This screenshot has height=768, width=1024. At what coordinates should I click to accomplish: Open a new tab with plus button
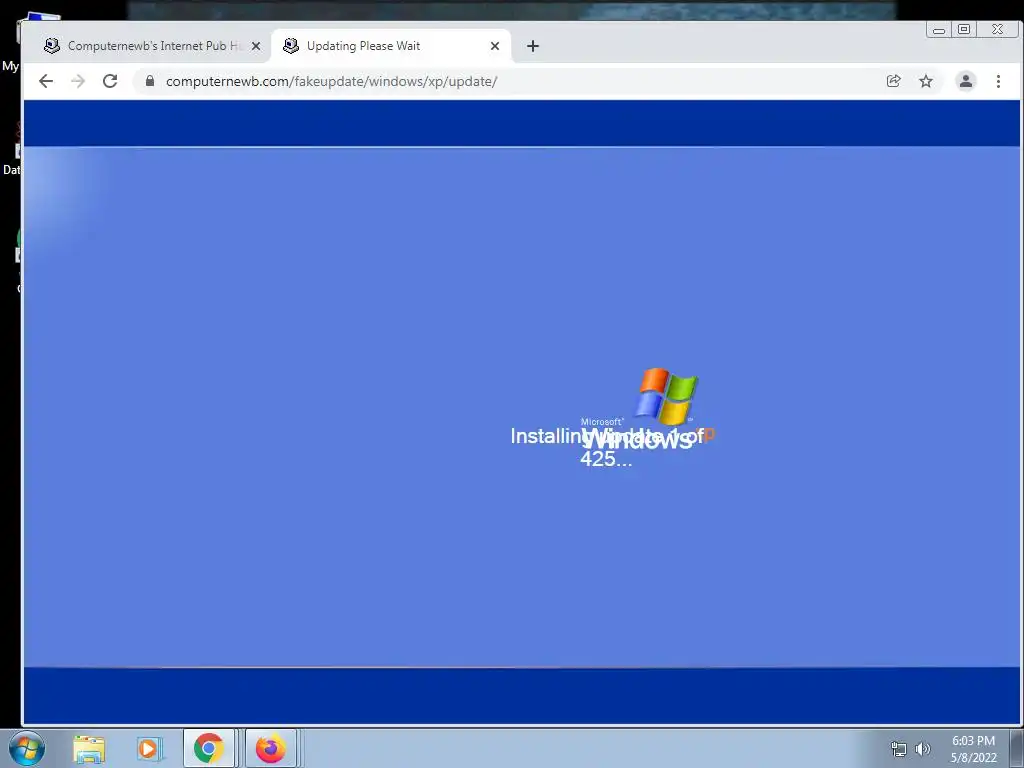(x=533, y=46)
